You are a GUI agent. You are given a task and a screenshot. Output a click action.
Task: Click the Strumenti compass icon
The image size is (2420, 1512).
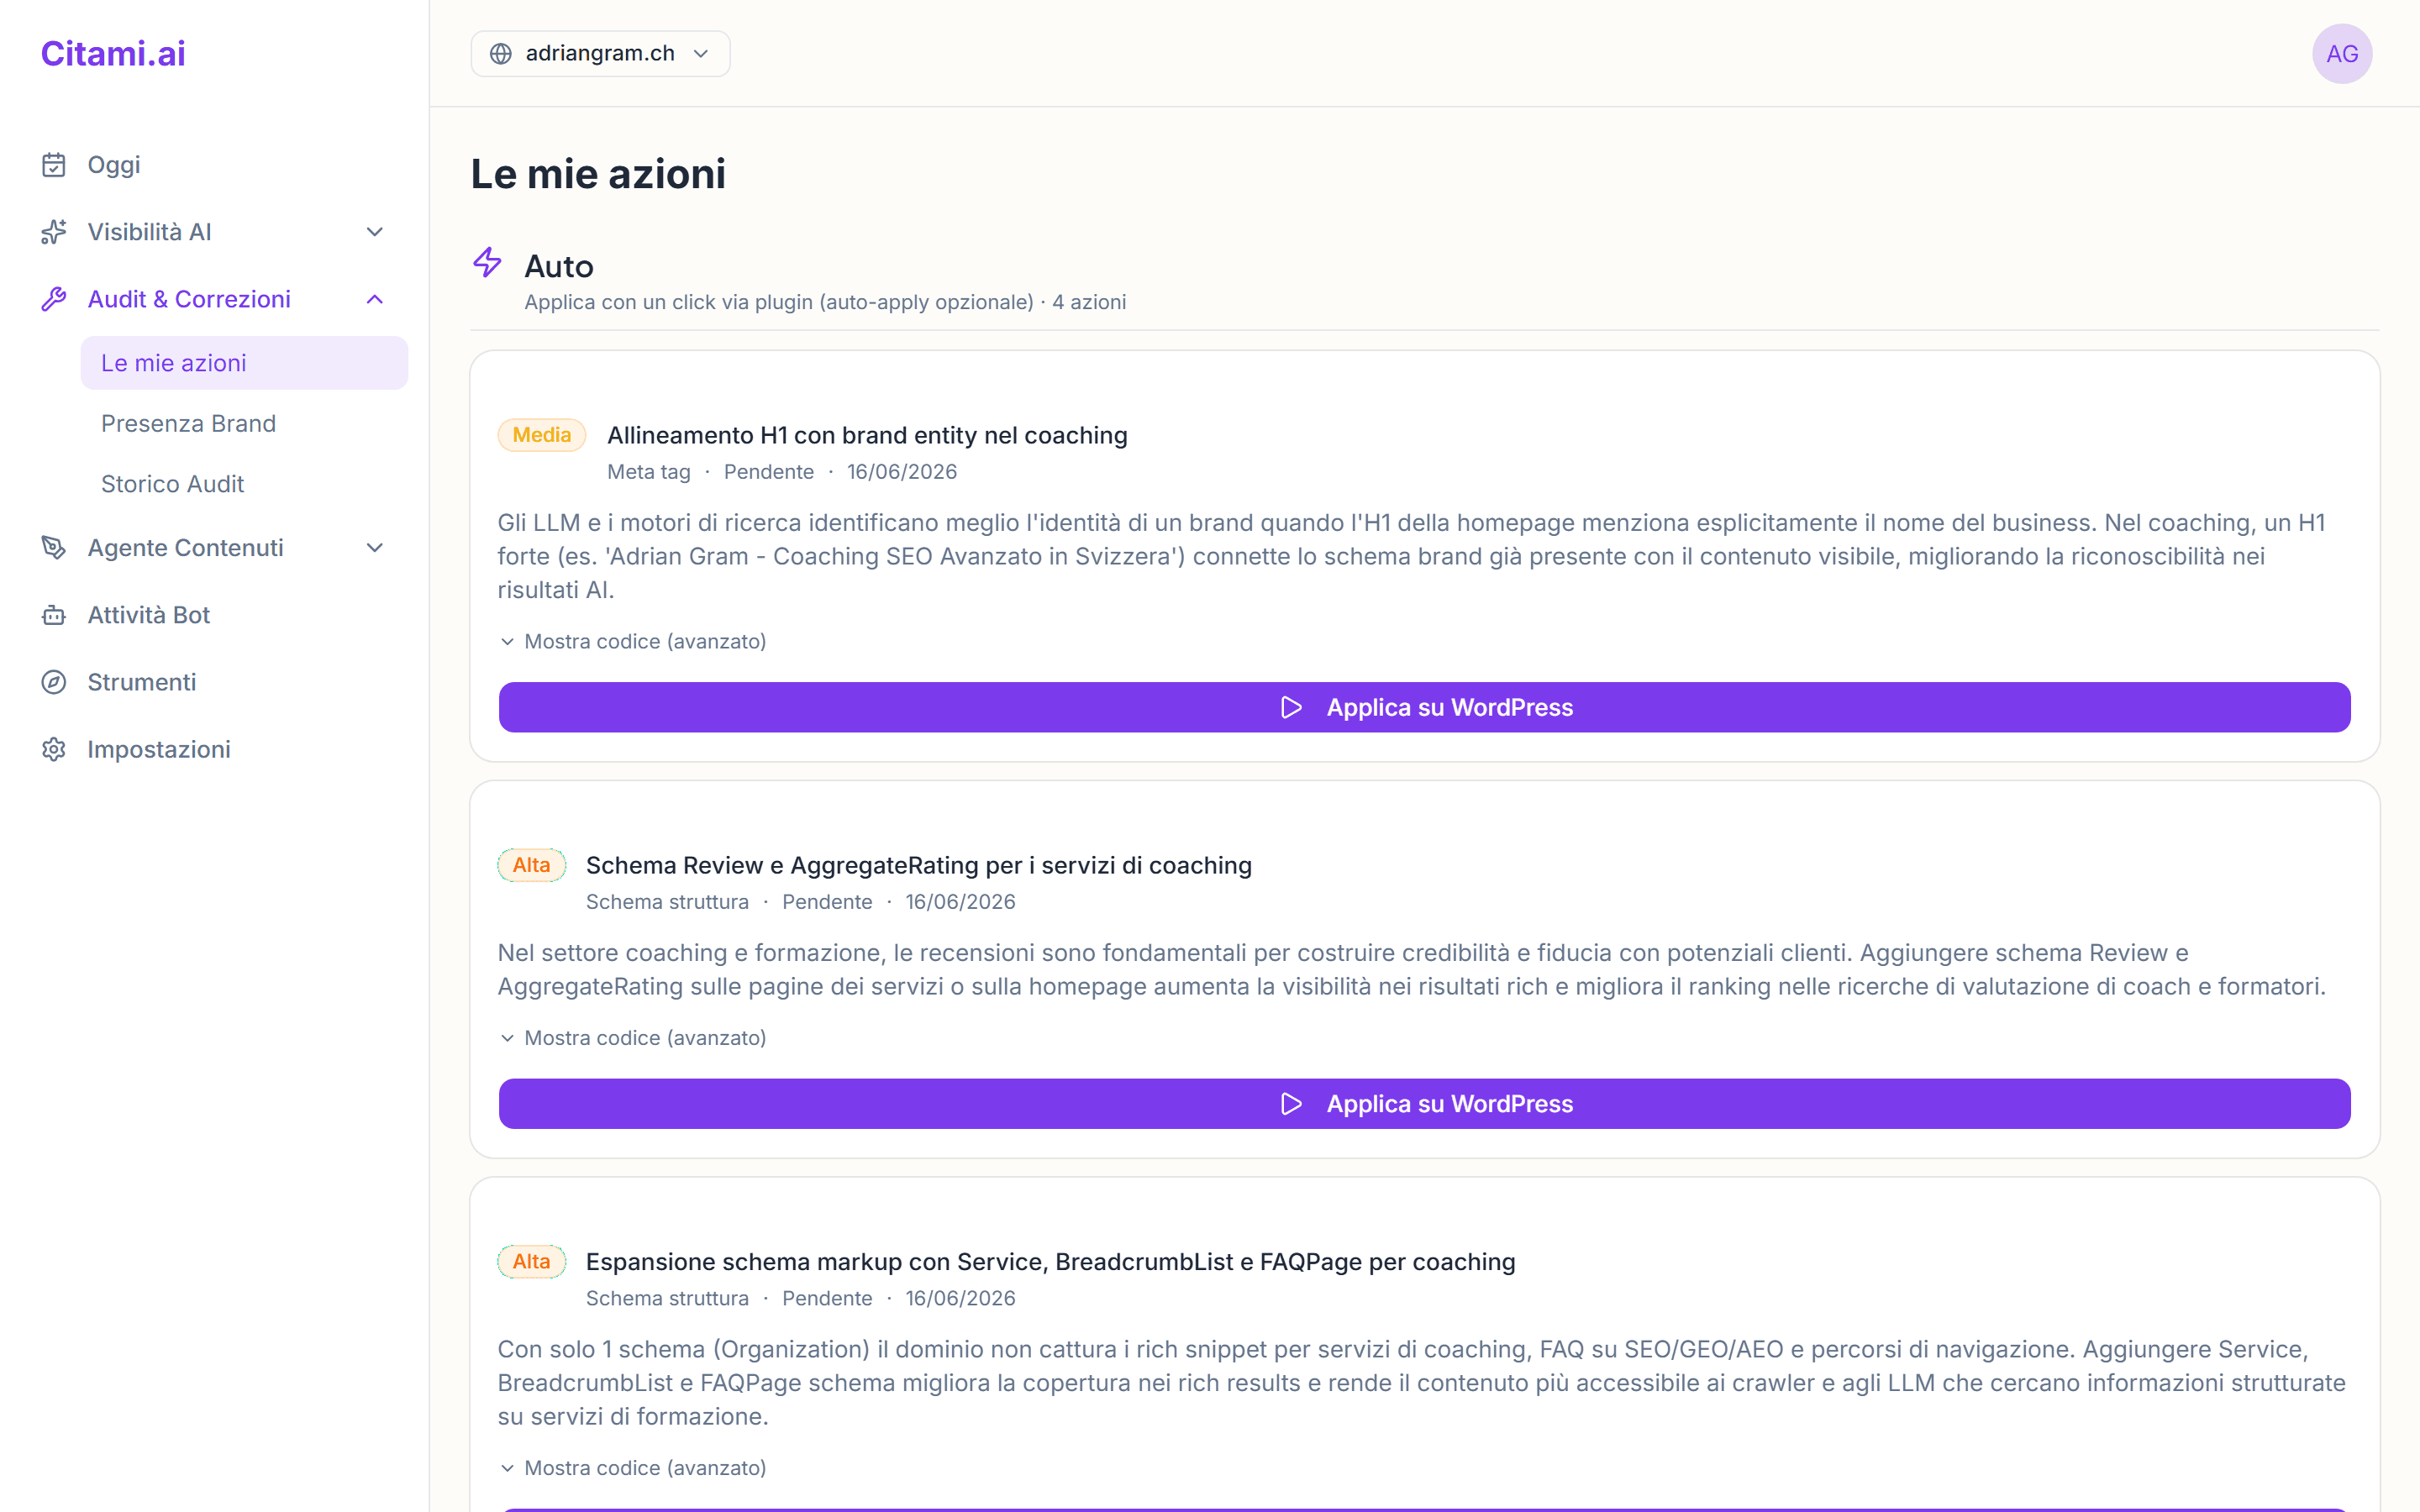(x=54, y=682)
